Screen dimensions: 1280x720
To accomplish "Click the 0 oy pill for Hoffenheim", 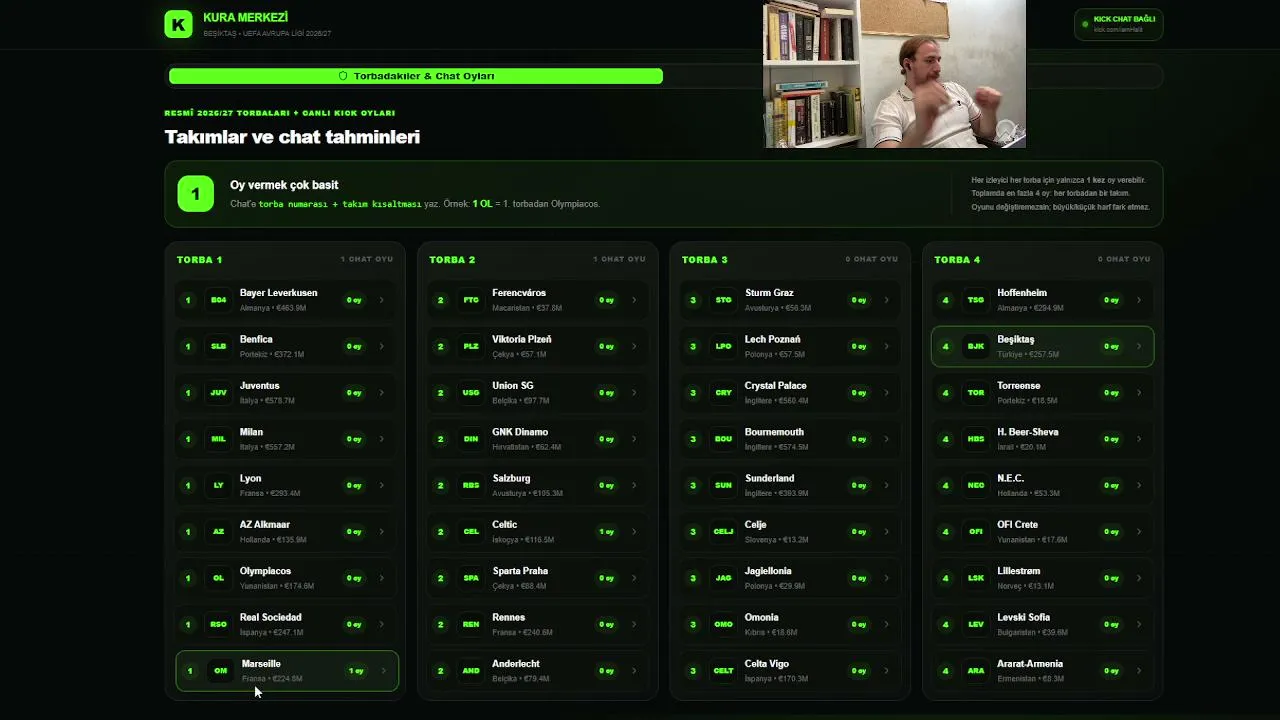I will pos(1111,300).
